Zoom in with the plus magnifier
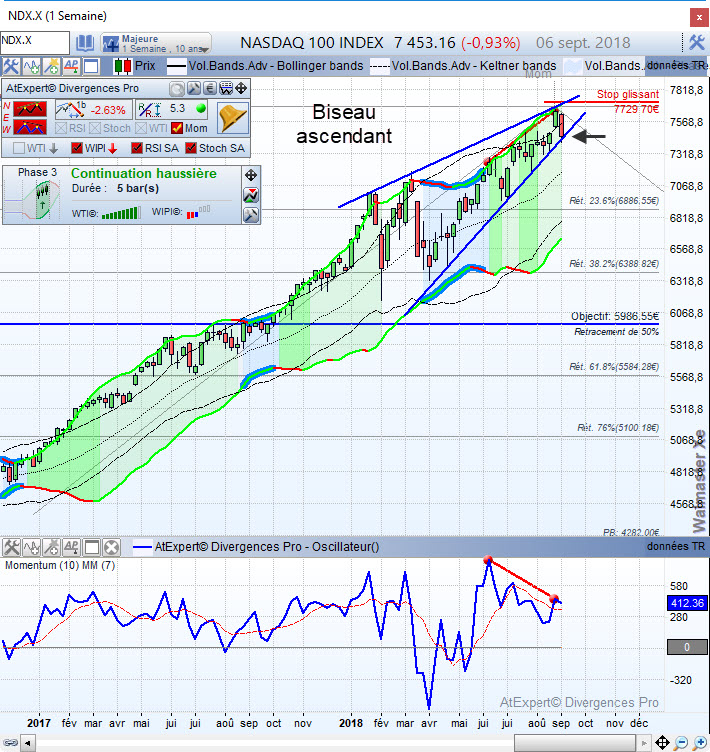The width and height of the screenshot is (710, 752). [699, 743]
